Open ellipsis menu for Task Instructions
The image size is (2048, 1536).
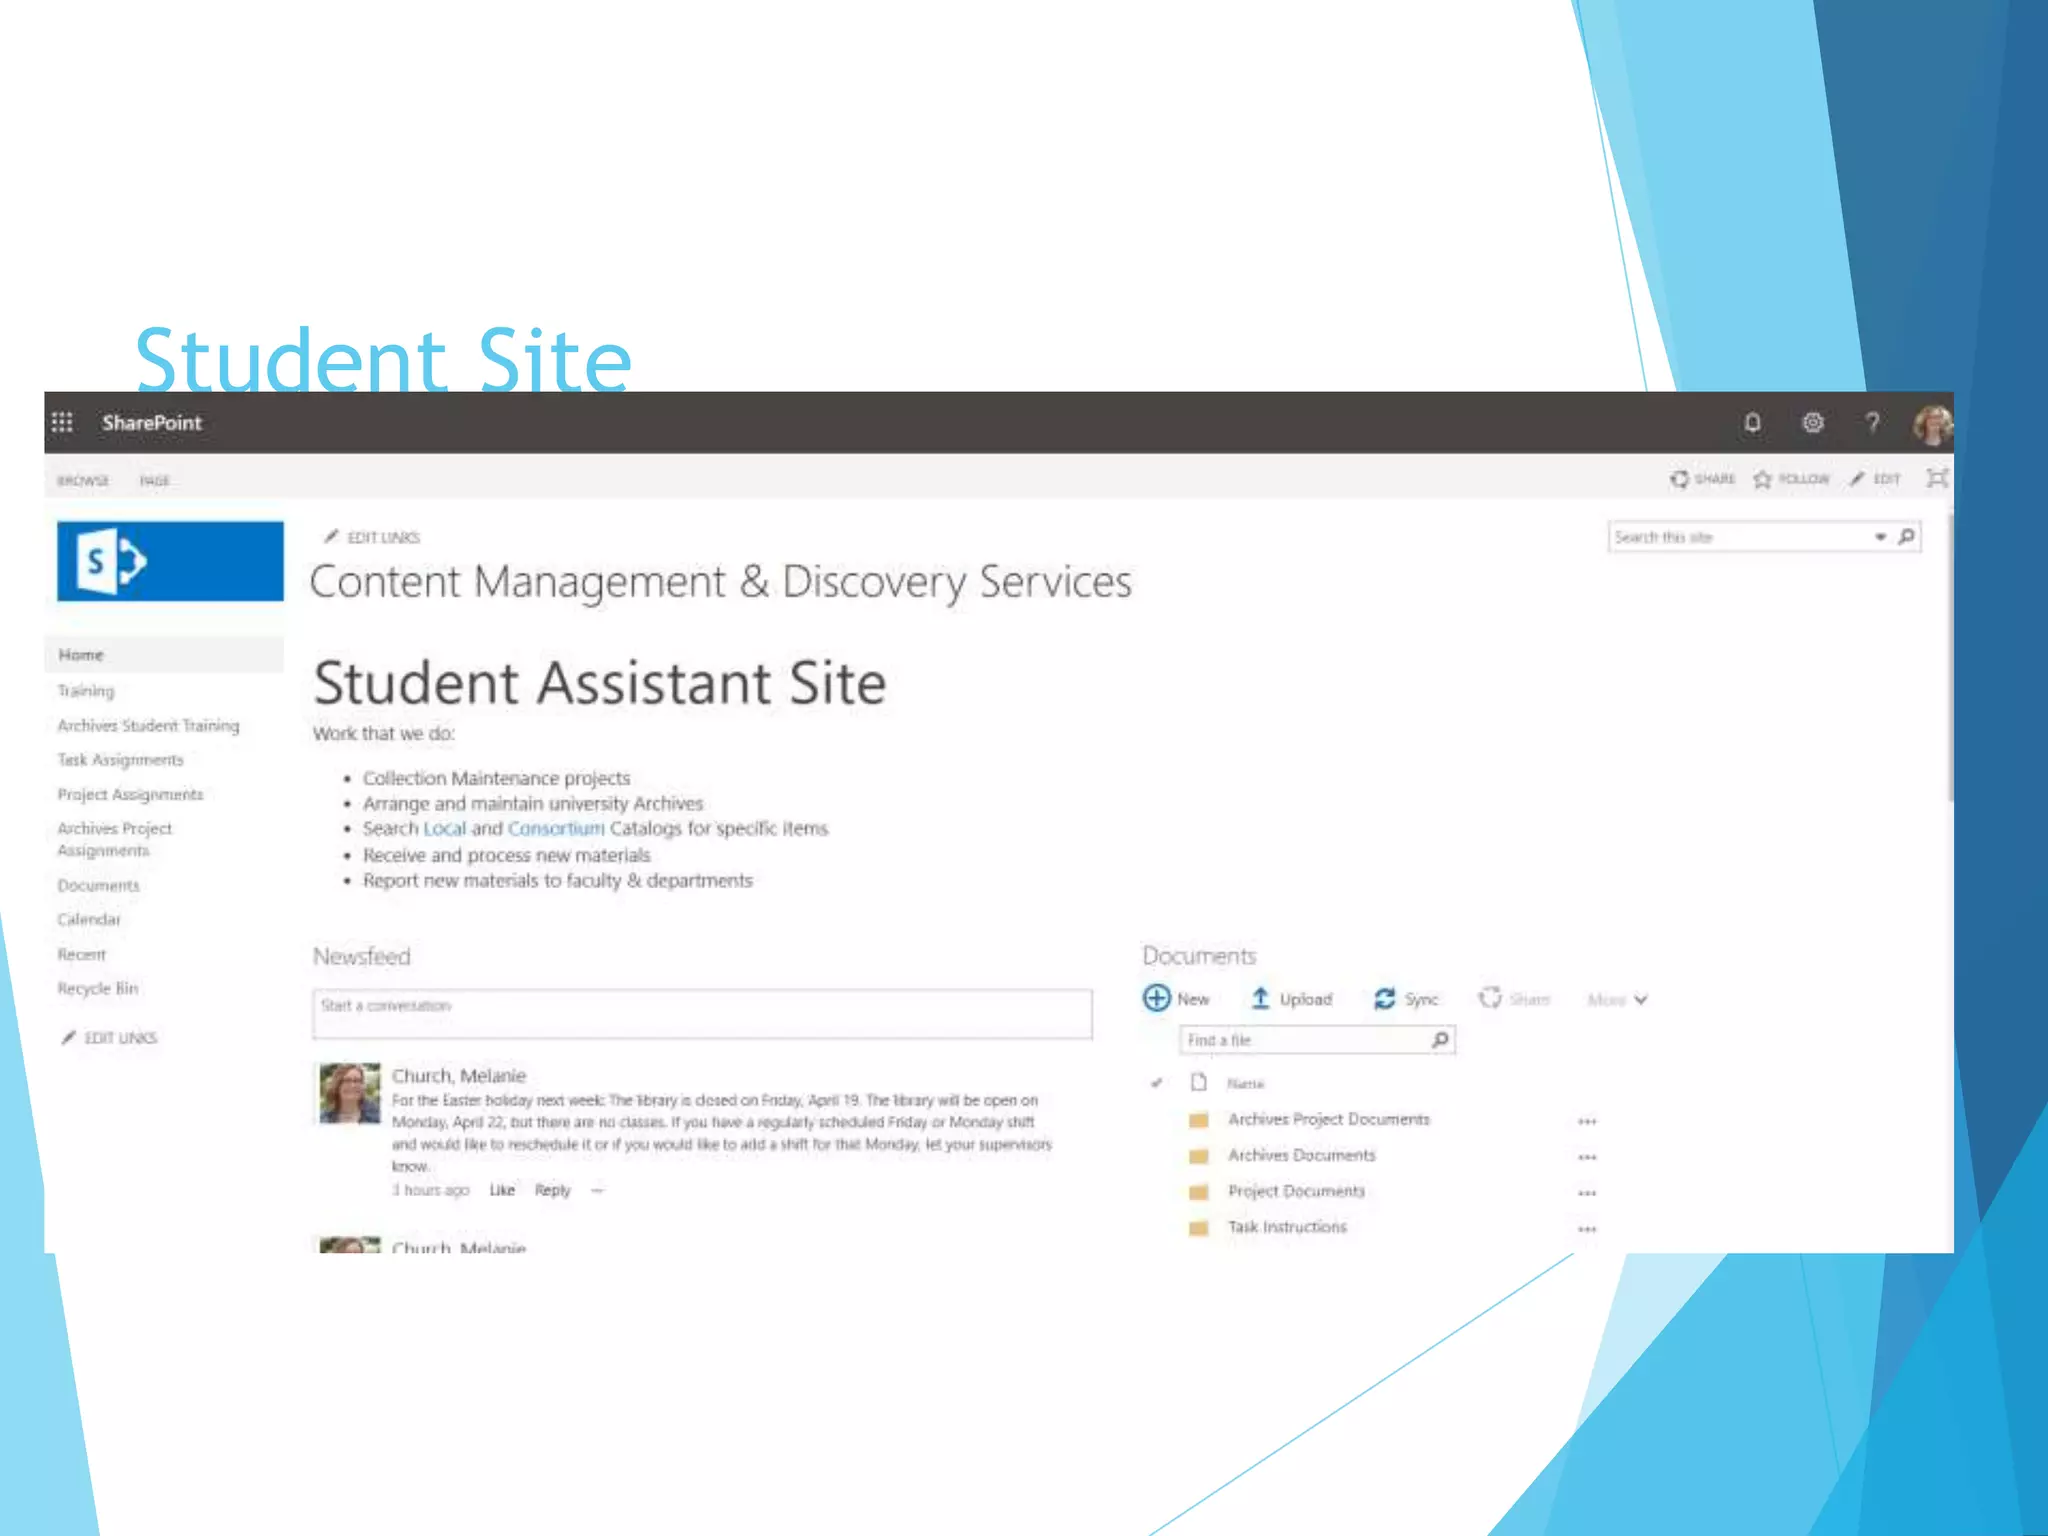(1587, 1230)
